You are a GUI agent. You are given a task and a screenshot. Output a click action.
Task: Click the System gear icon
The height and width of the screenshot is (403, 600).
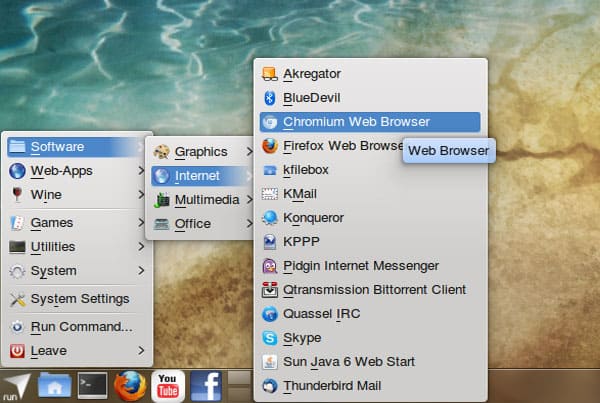[x=17, y=271]
